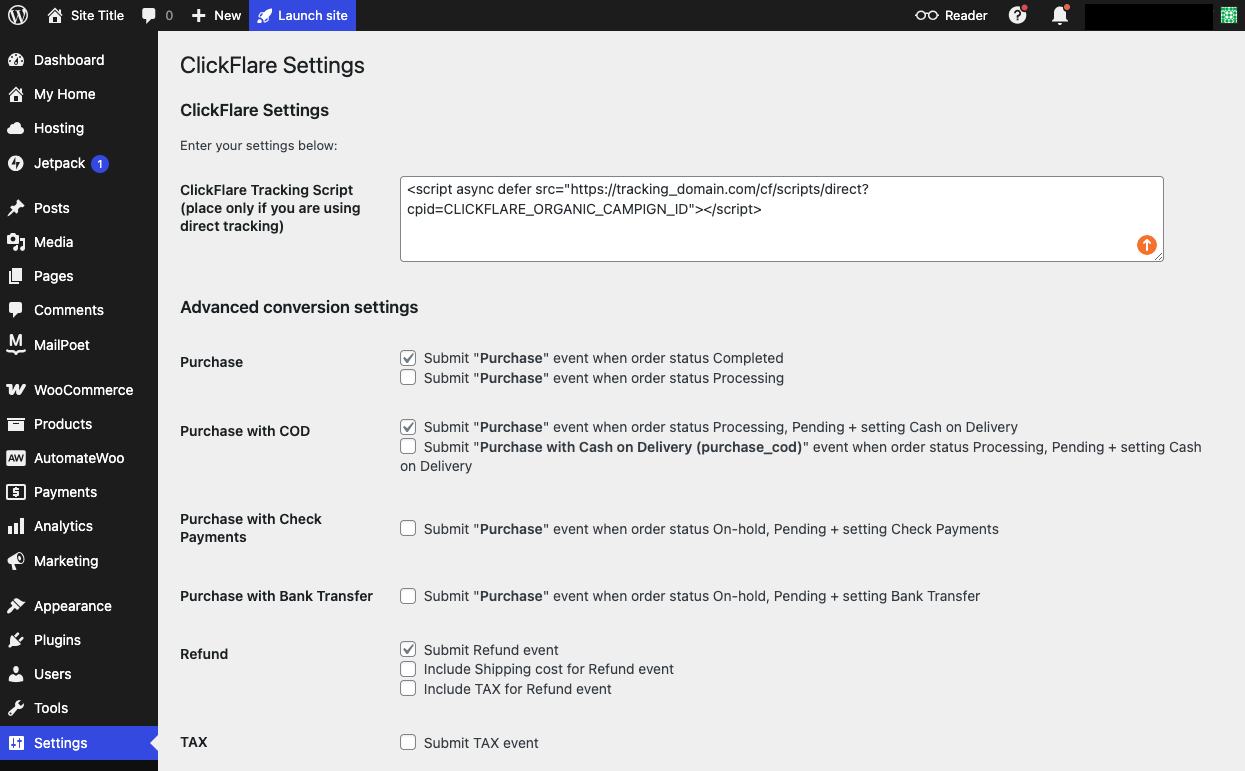1245x771 pixels.
Task: Click the WordPress logo icon
Action: point(18,15)
